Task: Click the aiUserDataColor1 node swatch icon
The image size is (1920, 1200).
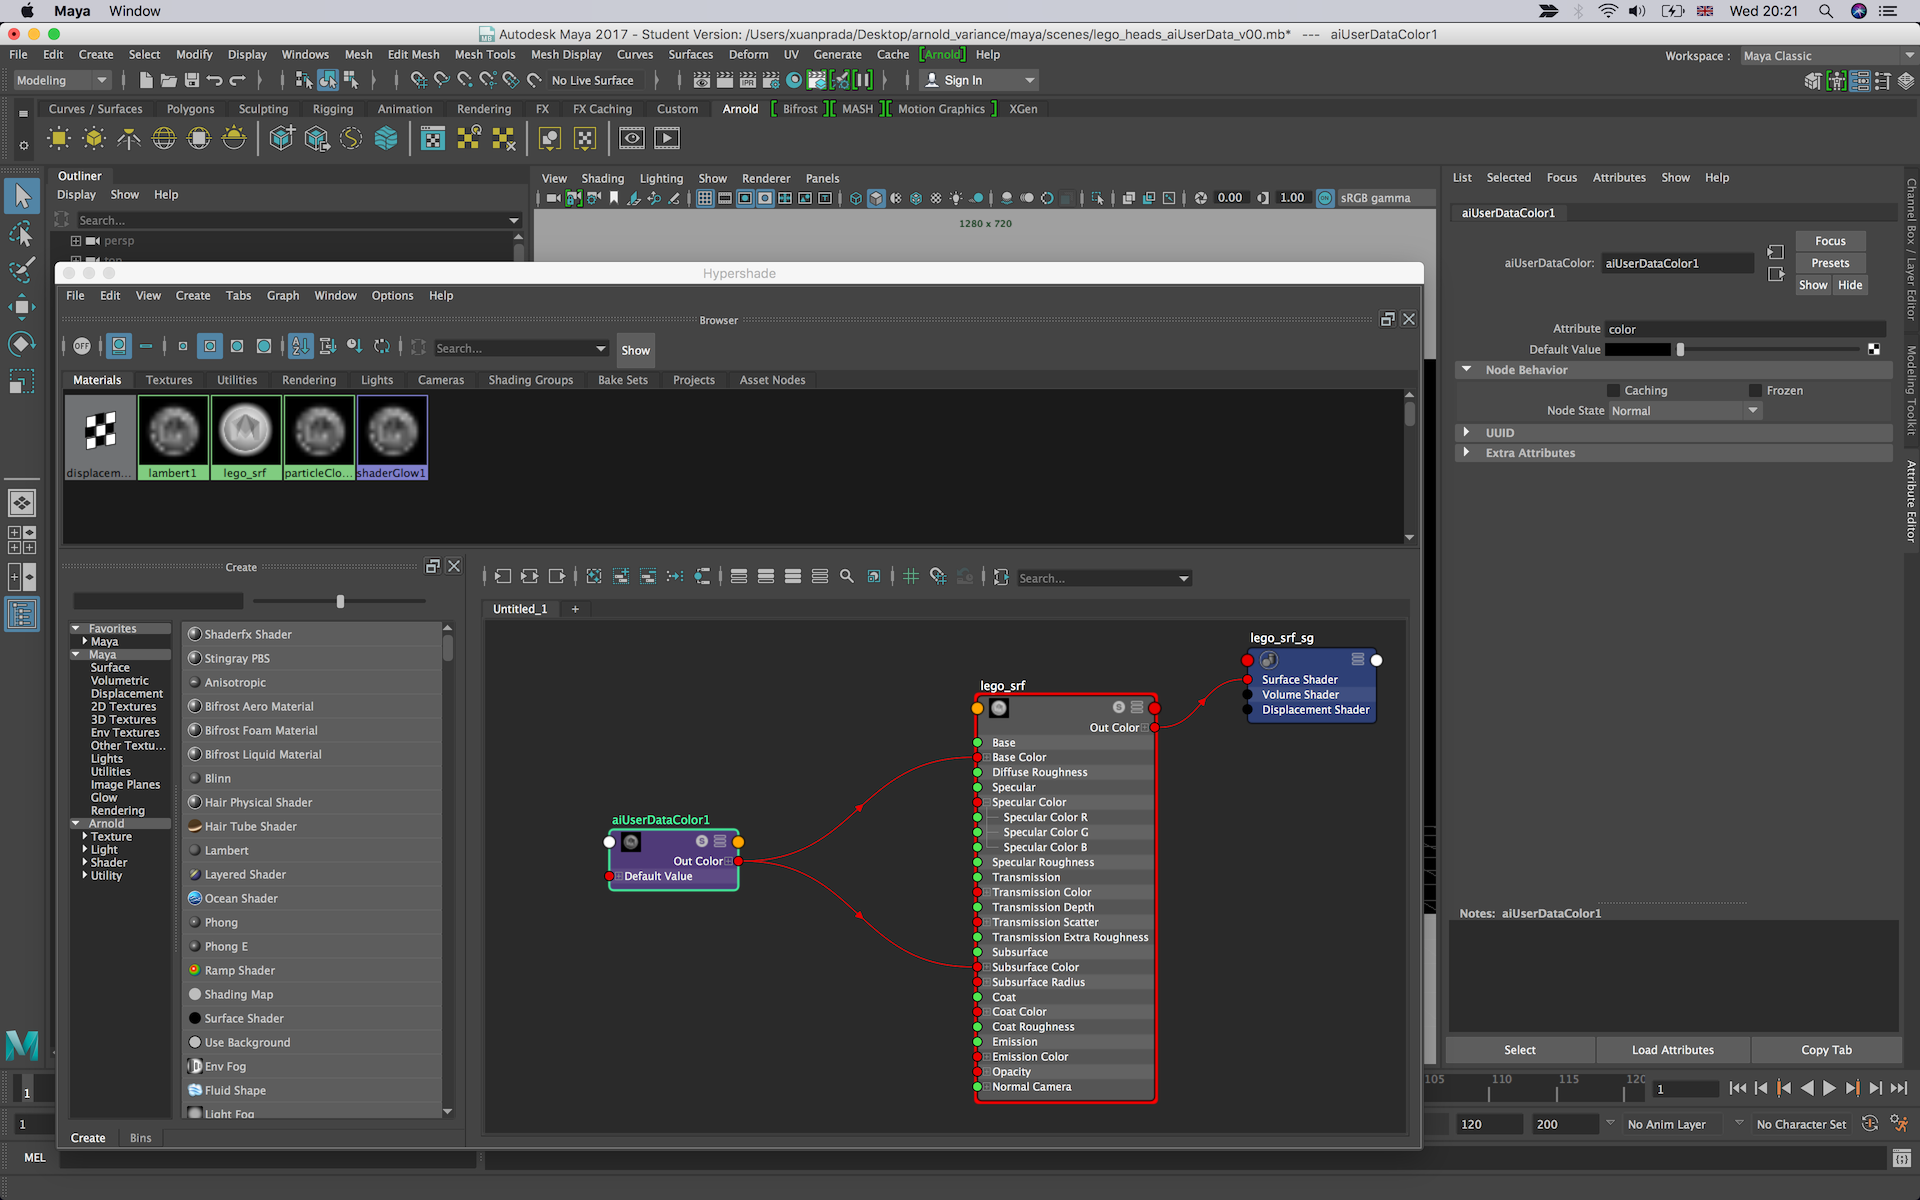Action: tap(631, 842)
